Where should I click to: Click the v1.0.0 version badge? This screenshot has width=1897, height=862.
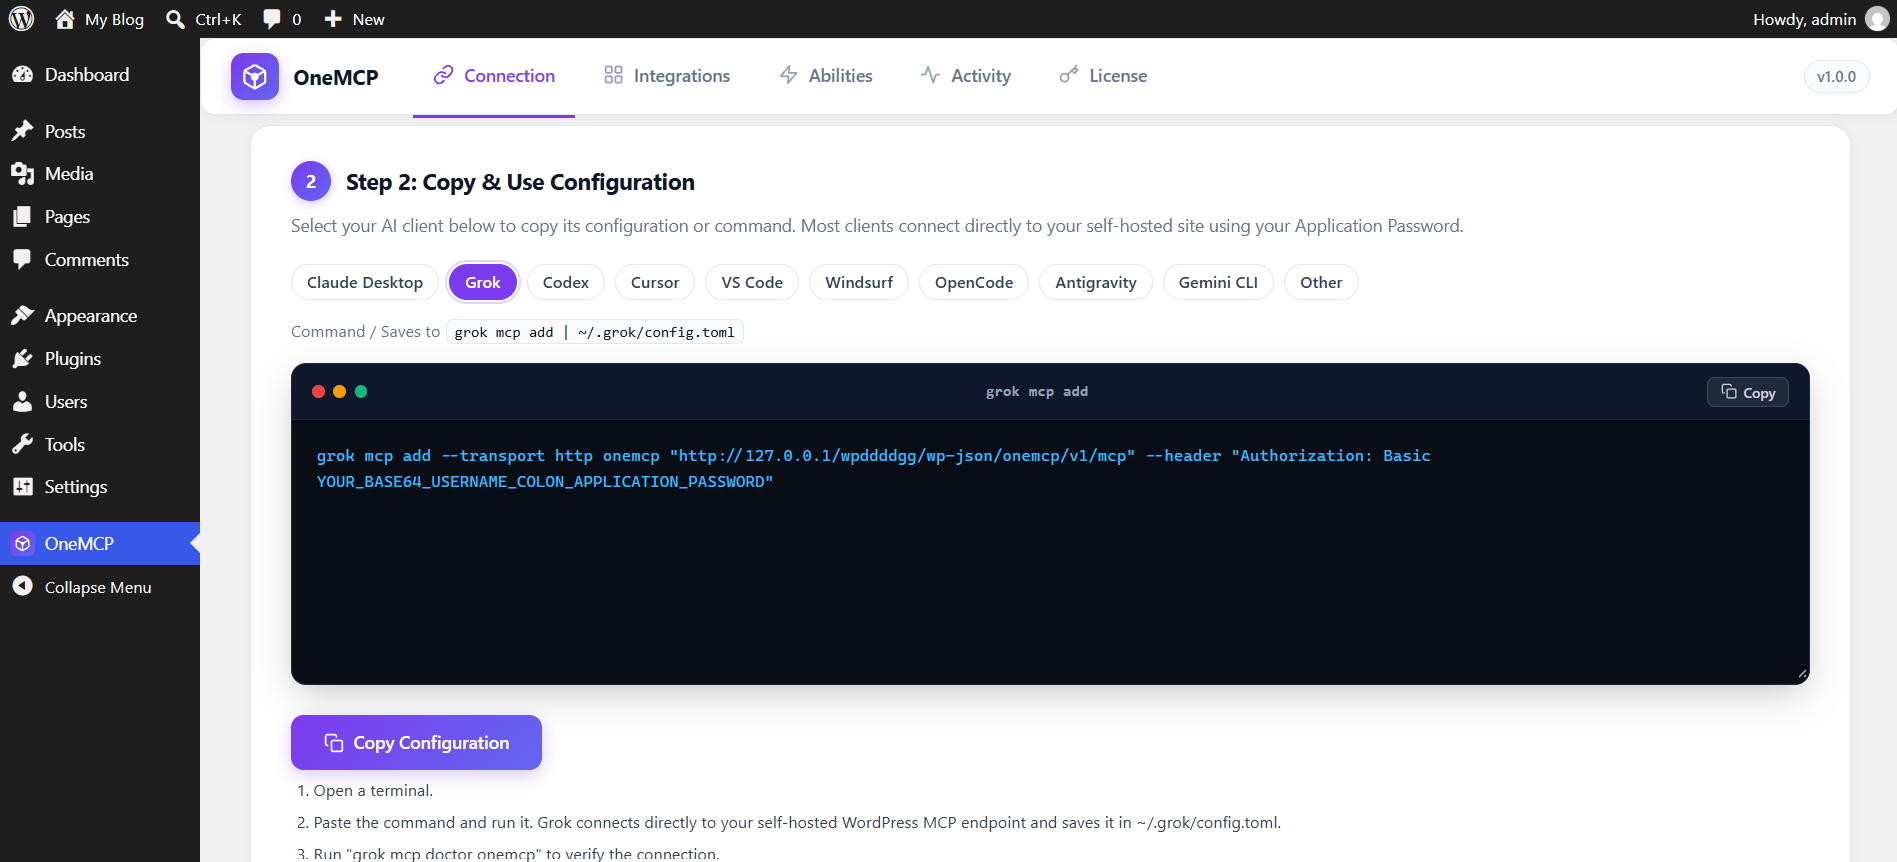pyautogui.click(x=1836, y=76)
